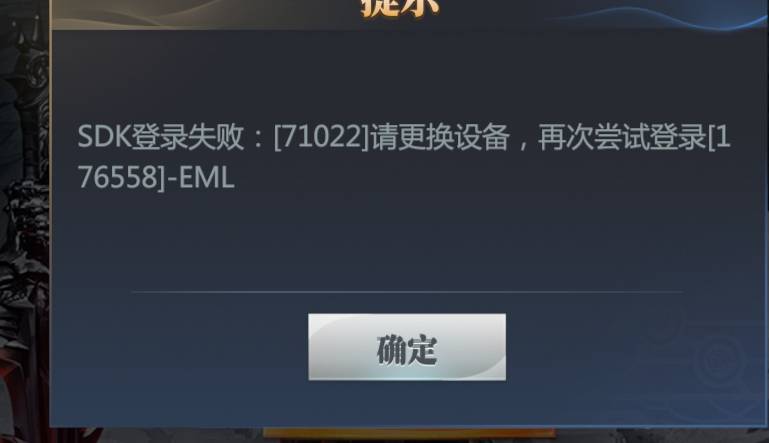Click the 提示 dialog title
This screenshot has width=769, height=443.
pyautogui.click(x=400, y=7)
